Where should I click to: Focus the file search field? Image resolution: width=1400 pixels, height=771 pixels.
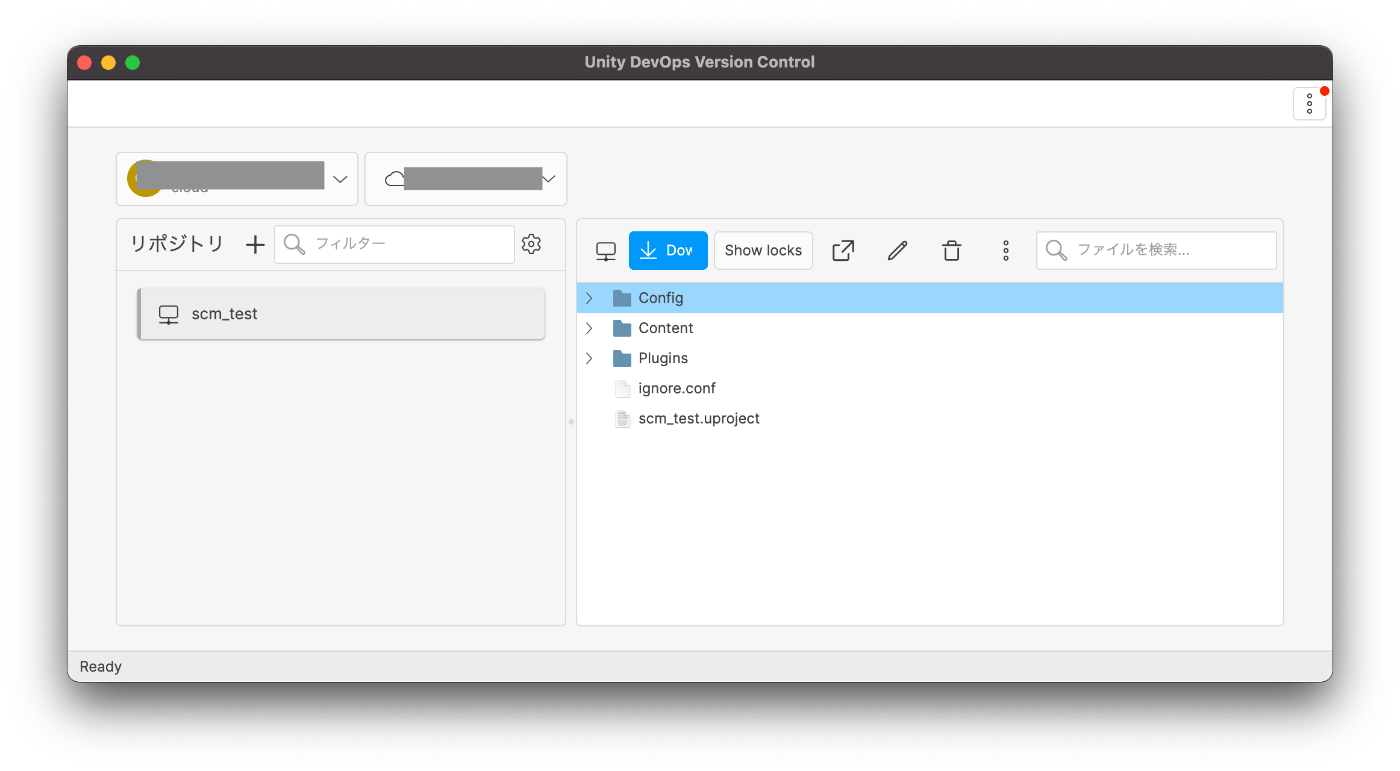point(1156,251)
